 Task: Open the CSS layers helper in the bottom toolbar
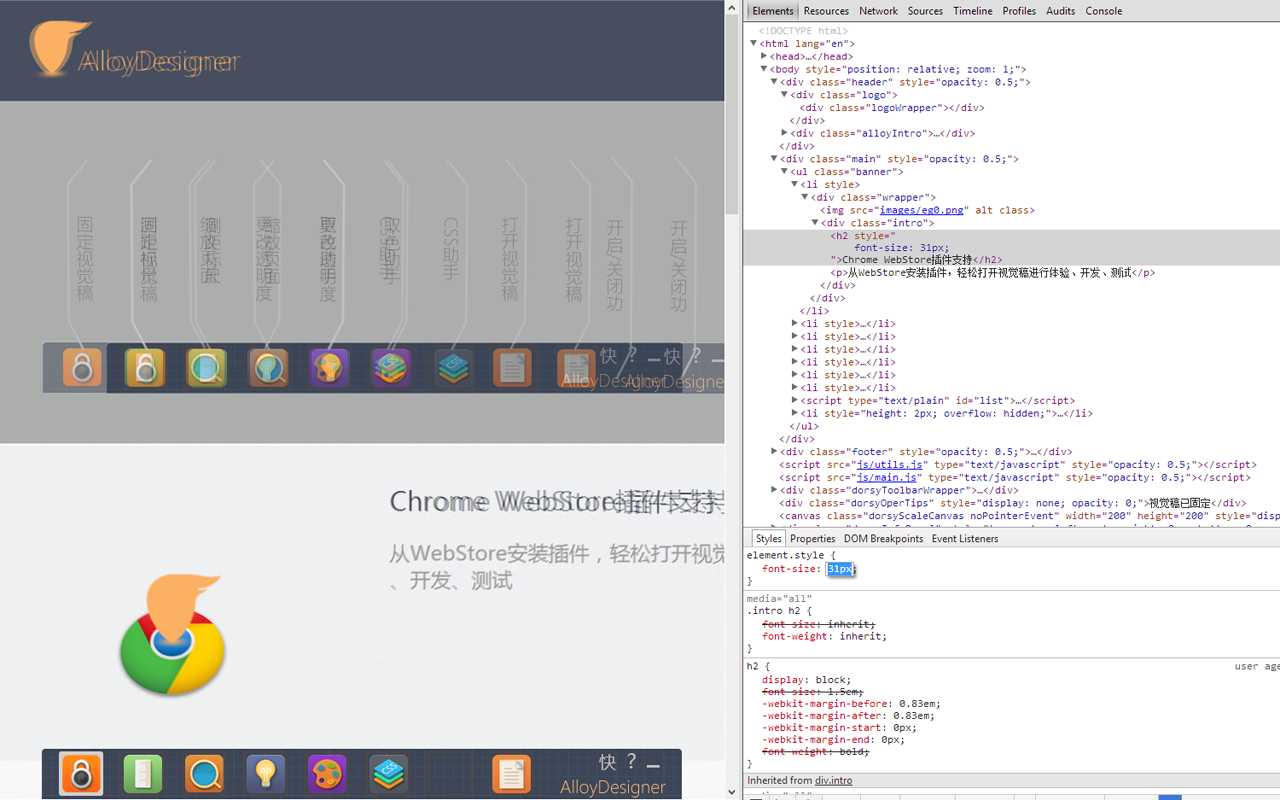tap(388, 774)
